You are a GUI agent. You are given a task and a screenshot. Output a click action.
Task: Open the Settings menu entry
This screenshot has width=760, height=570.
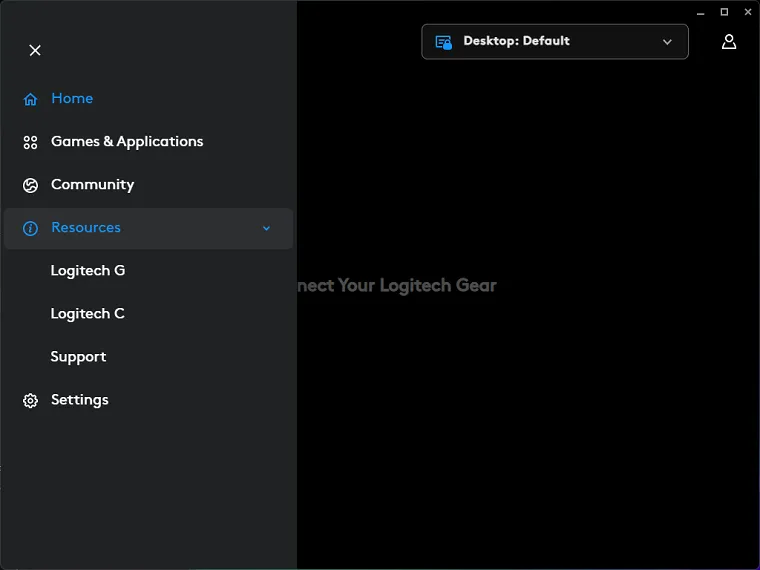80,400
